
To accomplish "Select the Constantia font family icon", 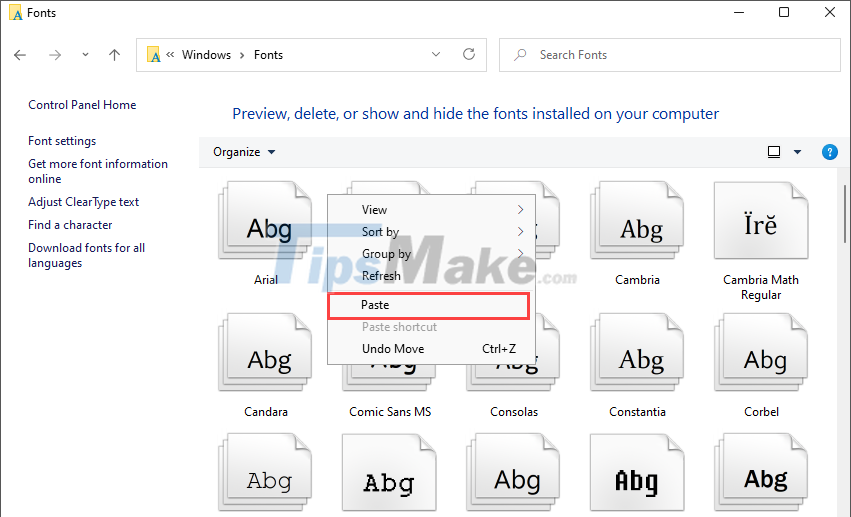I will pos(637,352).
